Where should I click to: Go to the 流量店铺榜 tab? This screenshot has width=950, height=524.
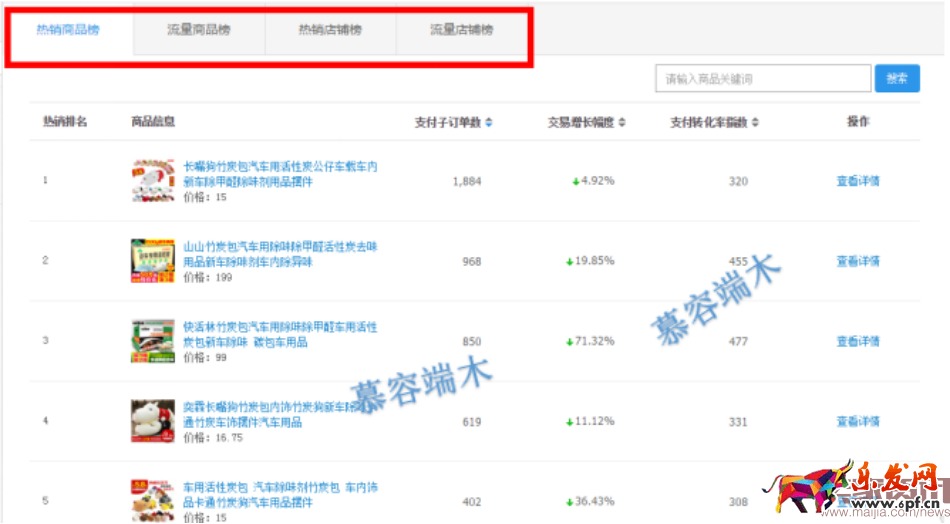[x=461, y=30]
